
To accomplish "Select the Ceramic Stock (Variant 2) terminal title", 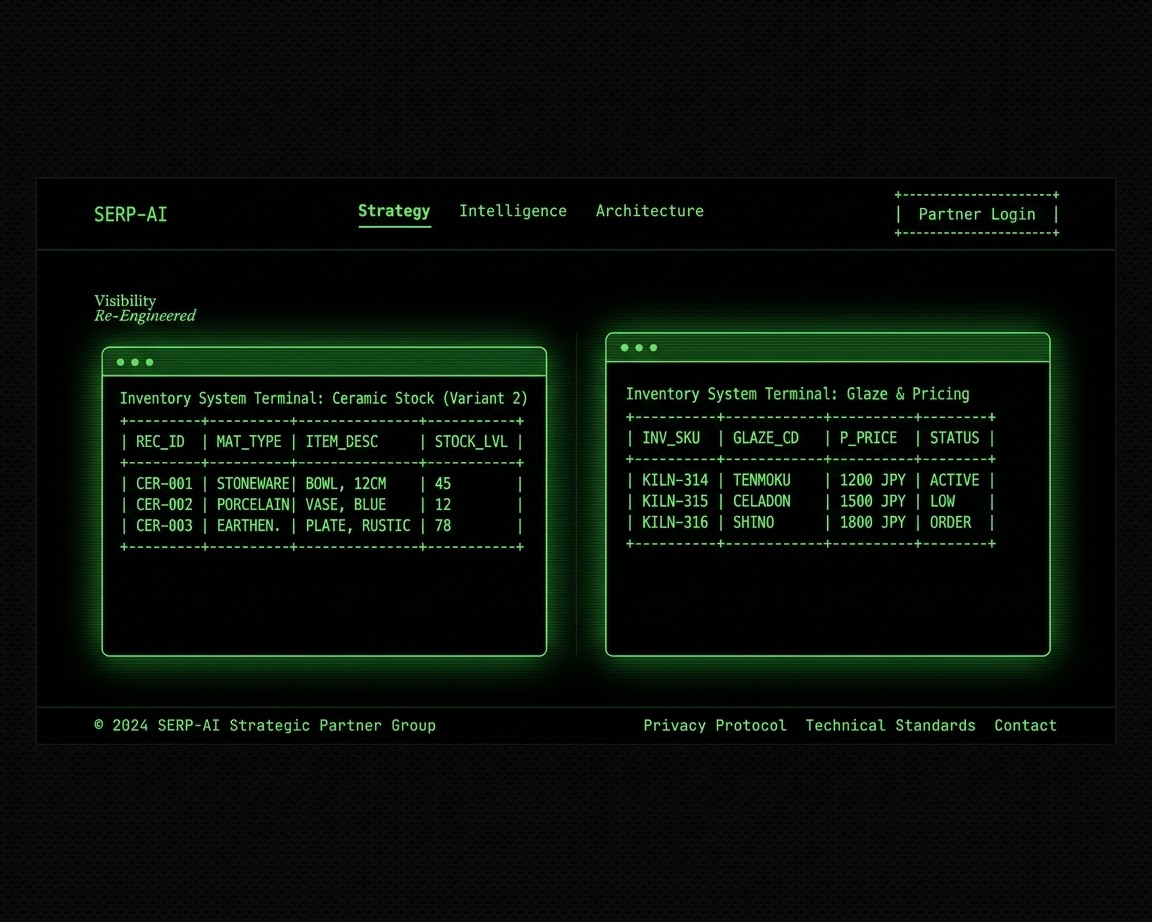I will pos(323,398).
